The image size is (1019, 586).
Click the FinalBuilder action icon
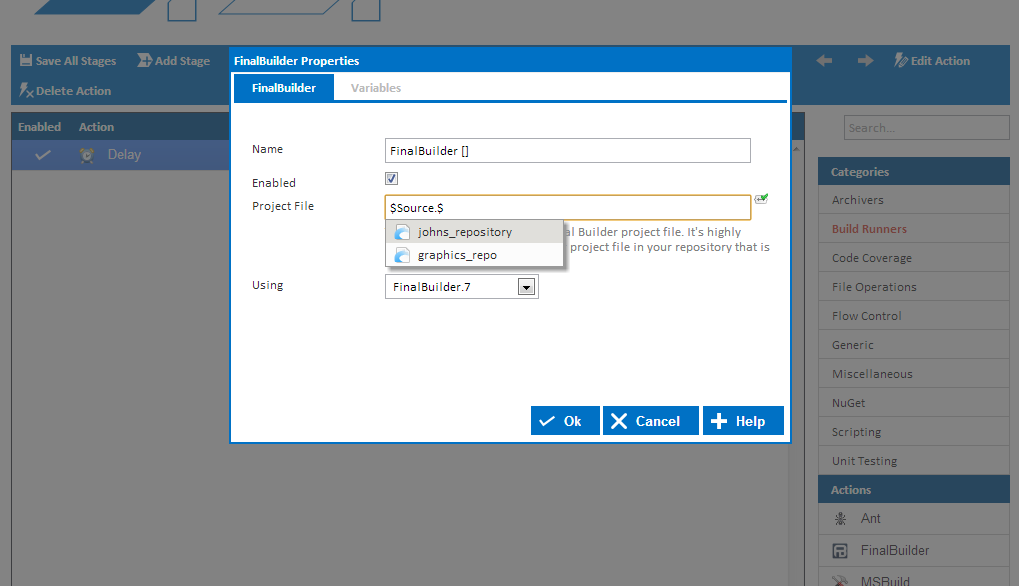840,551
